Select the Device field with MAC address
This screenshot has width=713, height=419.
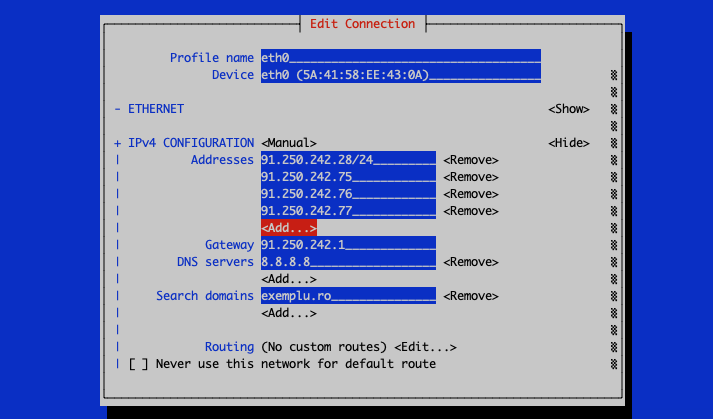(401, 75)
